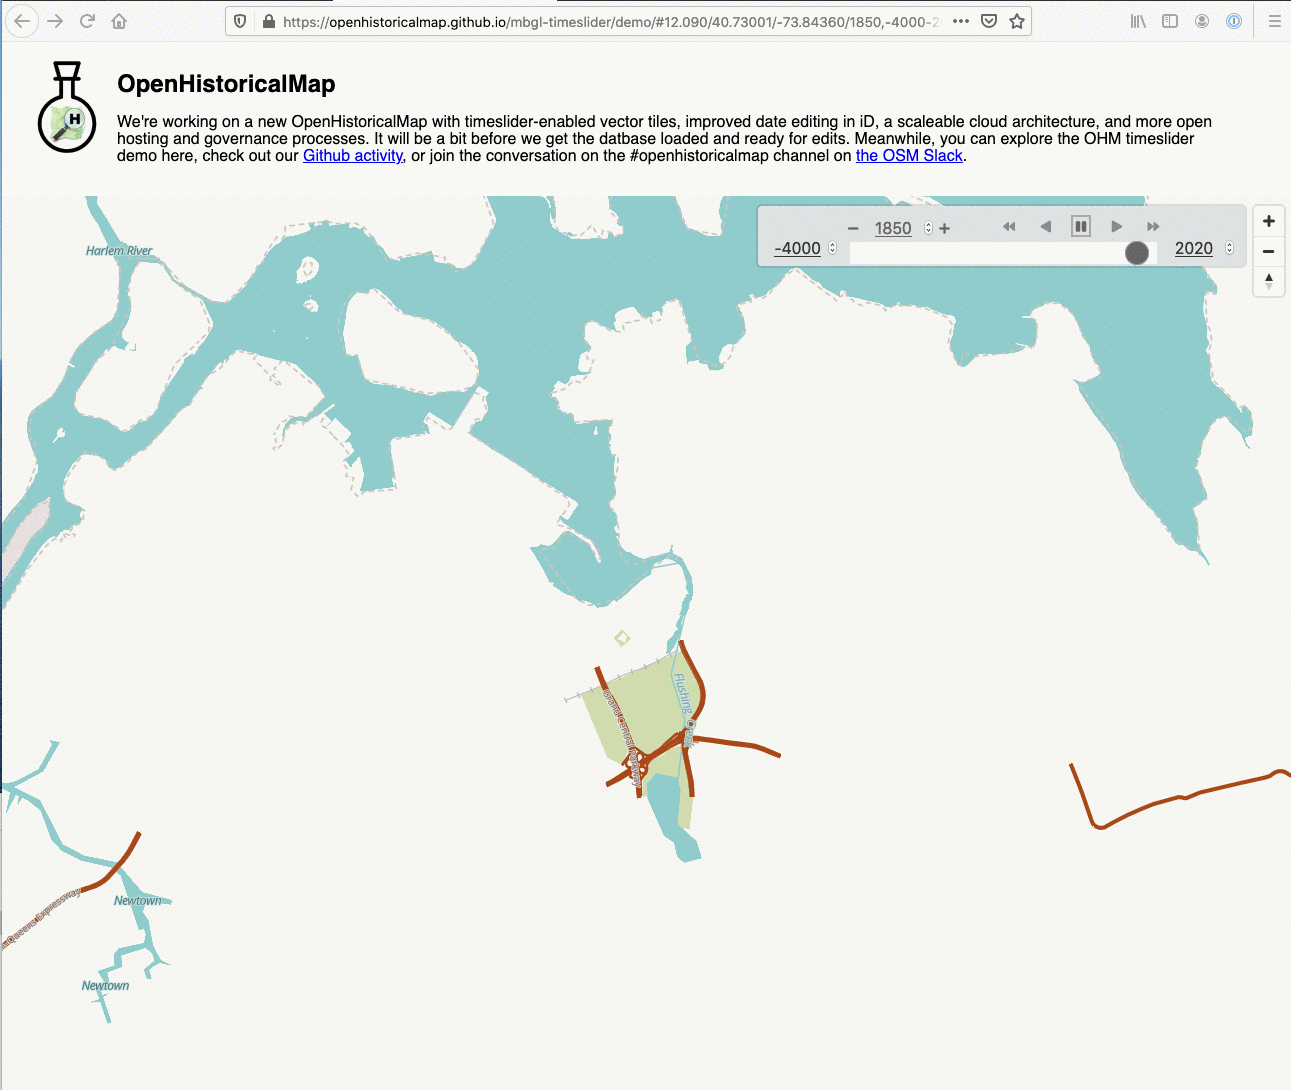This screenshot has width=1291, height=1090.
Task: Click the stepper beside the -4000 start year
Action: (833, 248)
